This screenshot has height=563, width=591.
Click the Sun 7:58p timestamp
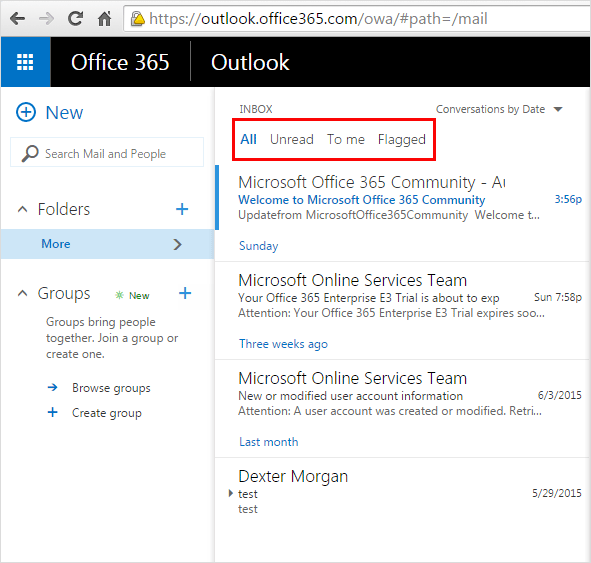pyautogui.click(x=558, y=297)
